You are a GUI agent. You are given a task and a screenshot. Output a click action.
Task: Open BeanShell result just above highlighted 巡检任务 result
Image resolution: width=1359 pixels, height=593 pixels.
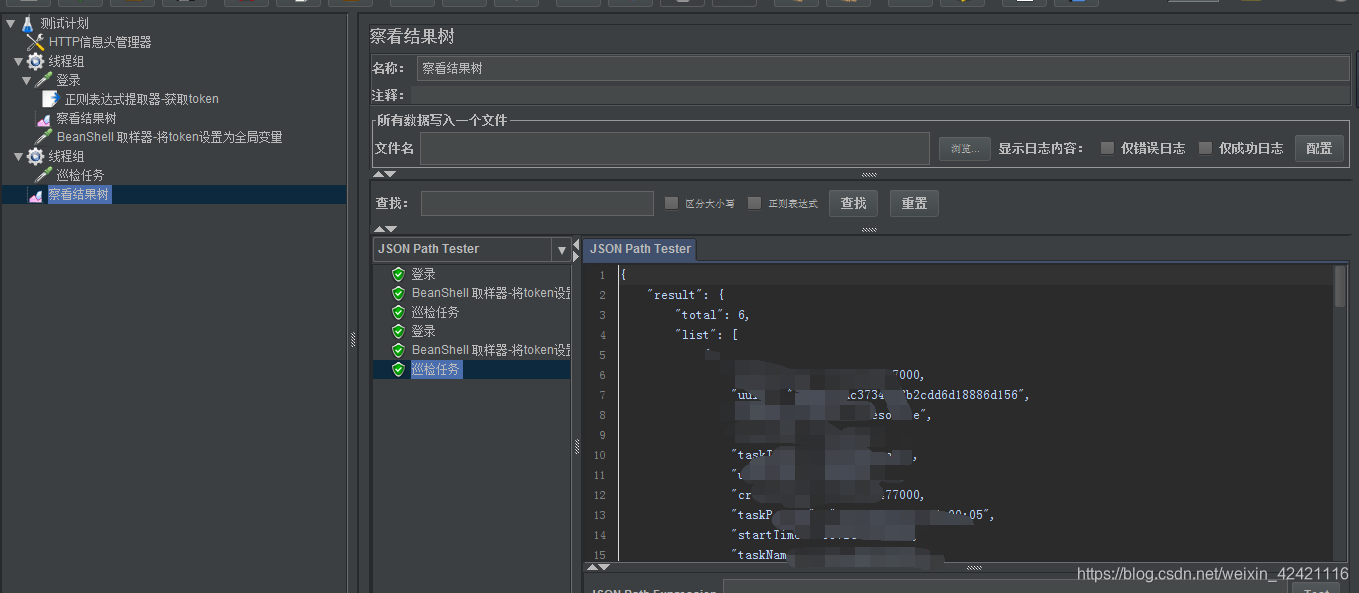tap(490, 350)
